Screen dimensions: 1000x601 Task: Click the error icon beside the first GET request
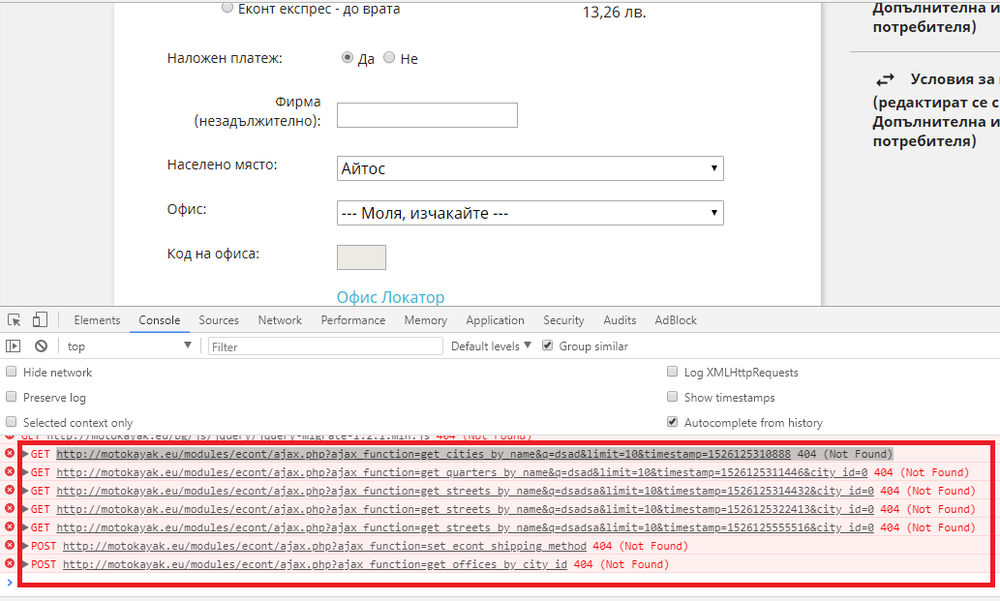[9, 453]
